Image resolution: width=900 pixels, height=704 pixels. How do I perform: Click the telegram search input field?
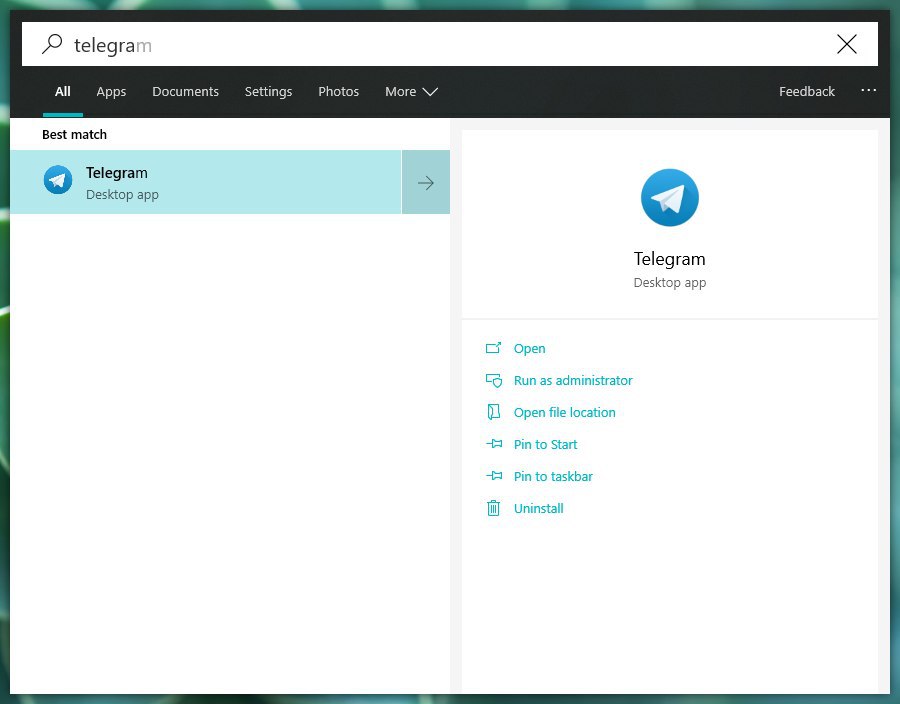click(x=449, y=44)
